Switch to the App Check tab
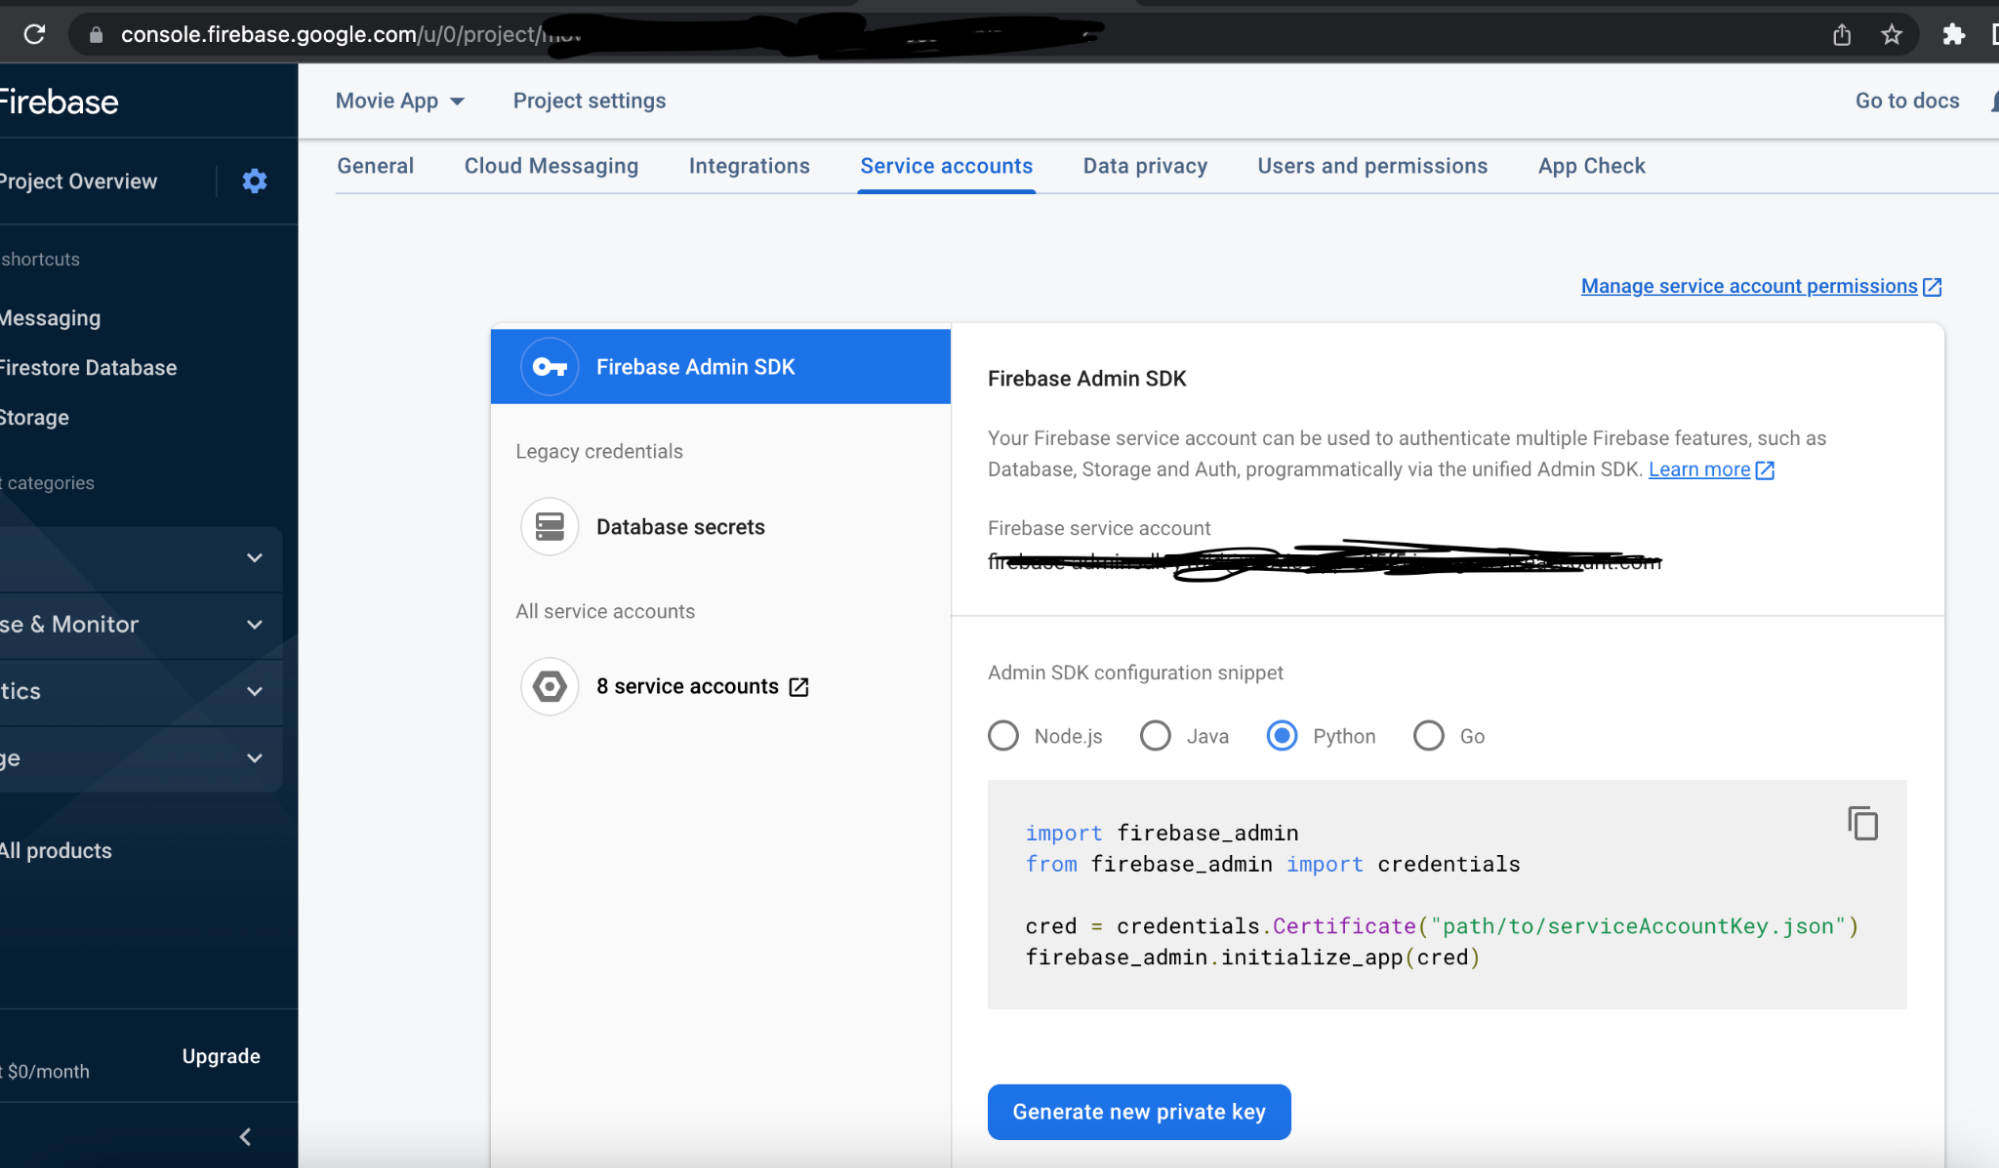 pos(1591,166)
